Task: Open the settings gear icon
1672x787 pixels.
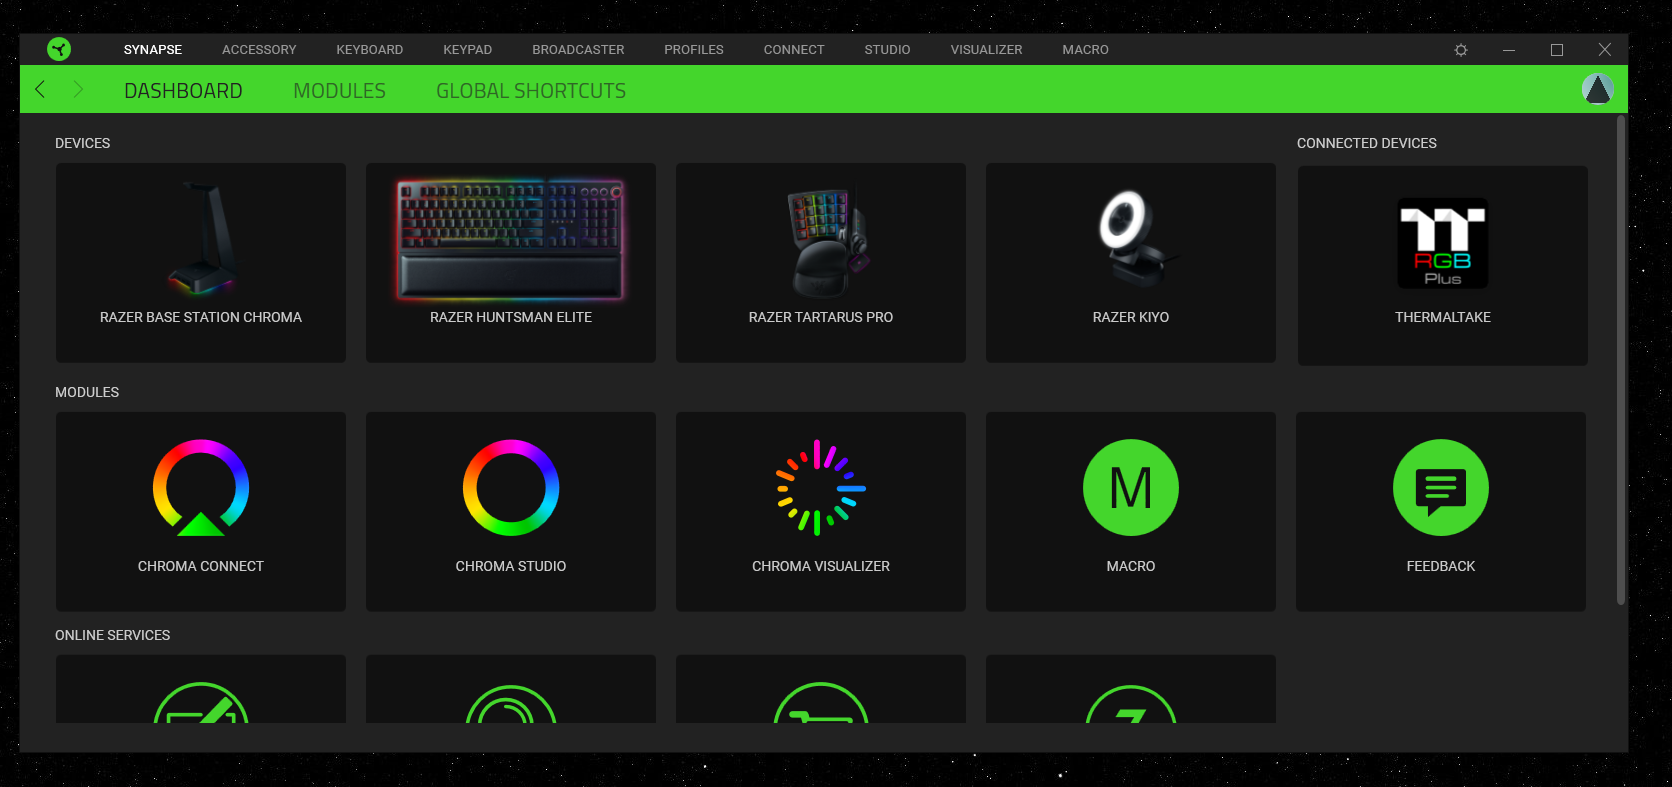Action: [x=1461, y=50]
